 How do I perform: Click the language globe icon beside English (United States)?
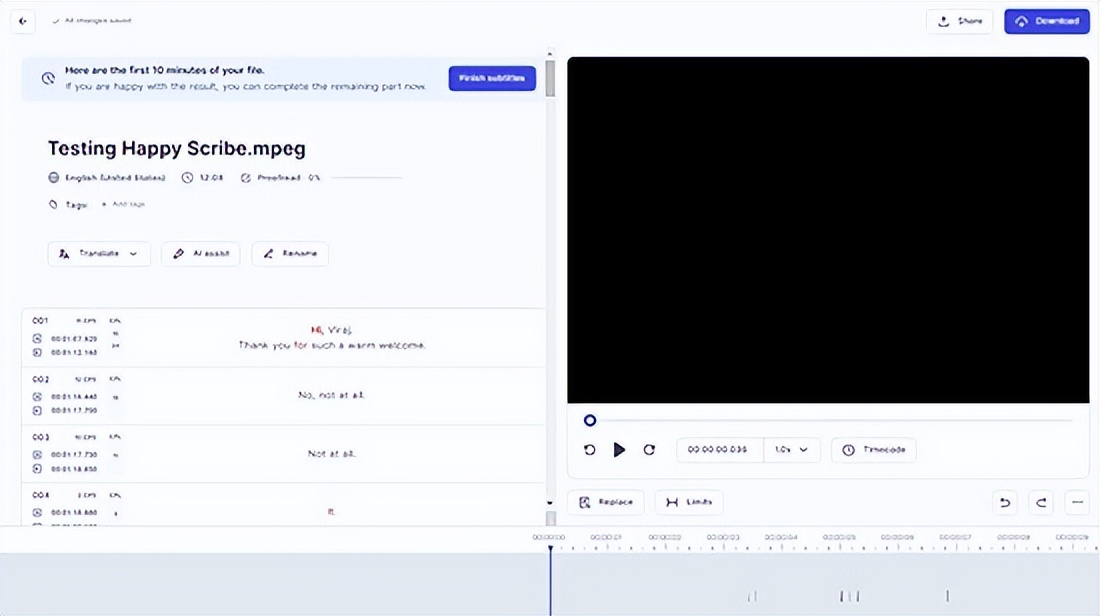click(52, 177)
